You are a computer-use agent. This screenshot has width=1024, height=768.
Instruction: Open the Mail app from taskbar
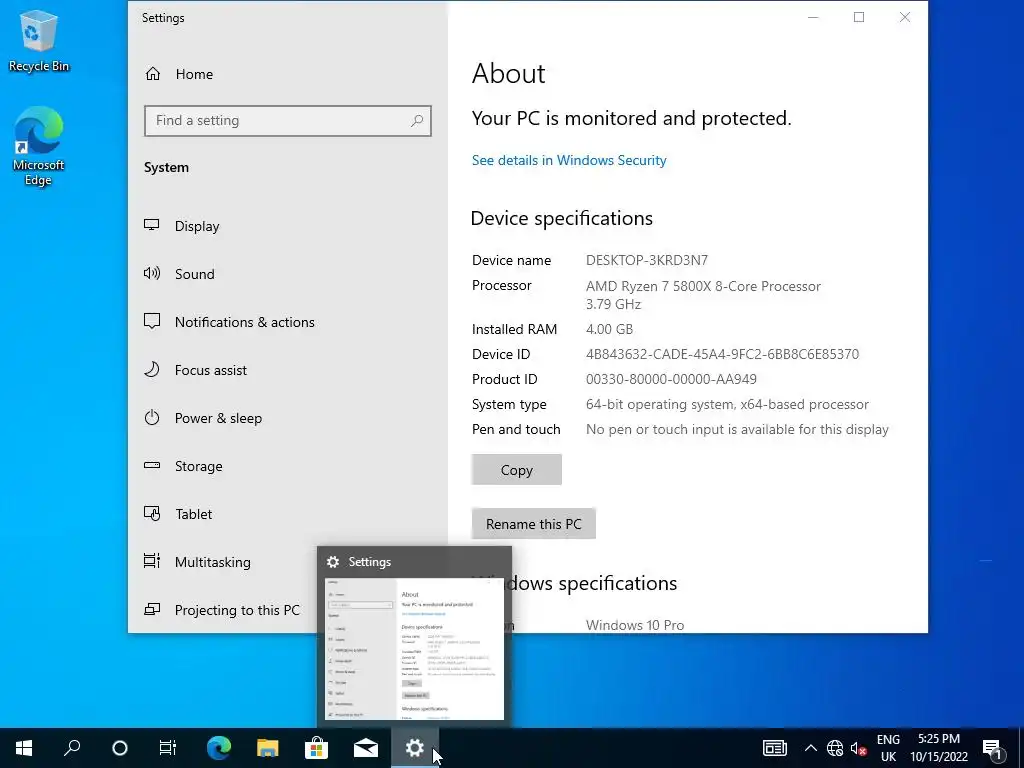pyautogui.click(x=366, y=748)
